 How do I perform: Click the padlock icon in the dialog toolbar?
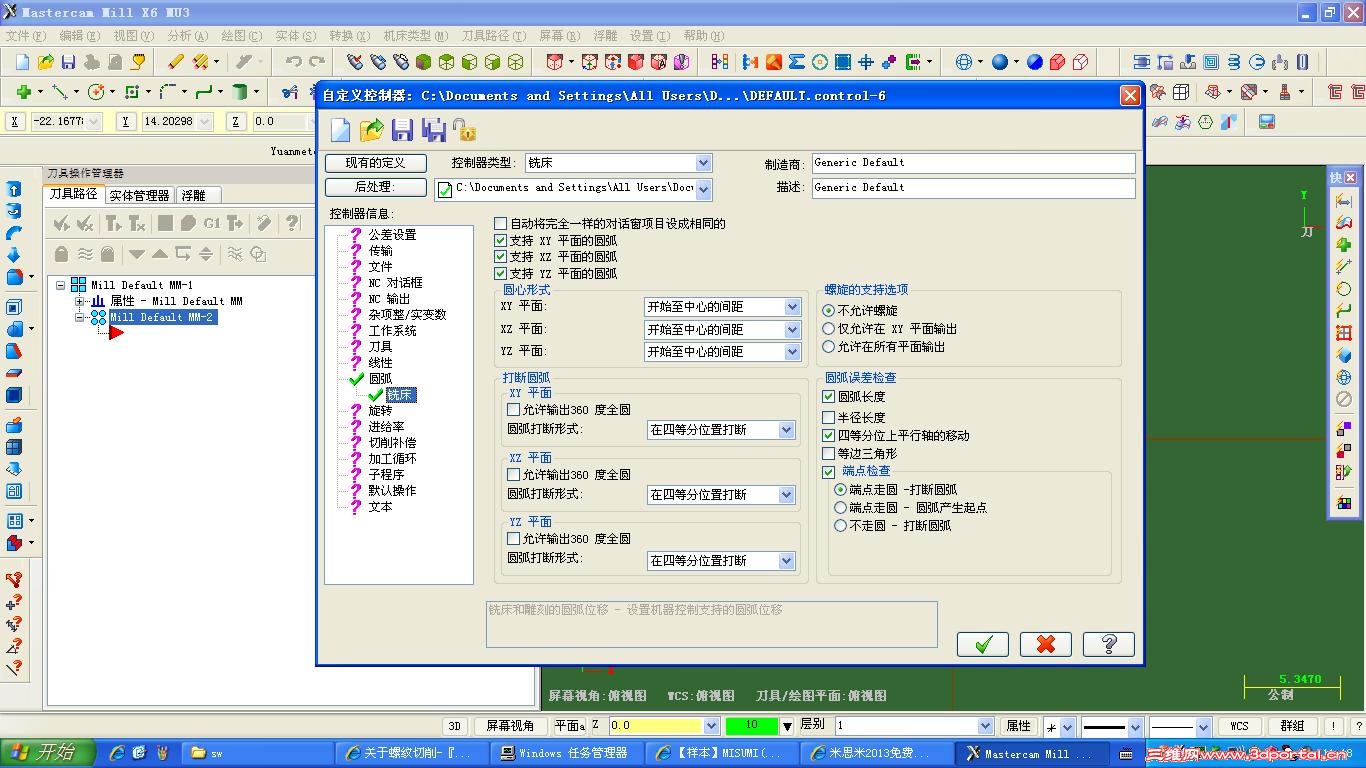464,130
